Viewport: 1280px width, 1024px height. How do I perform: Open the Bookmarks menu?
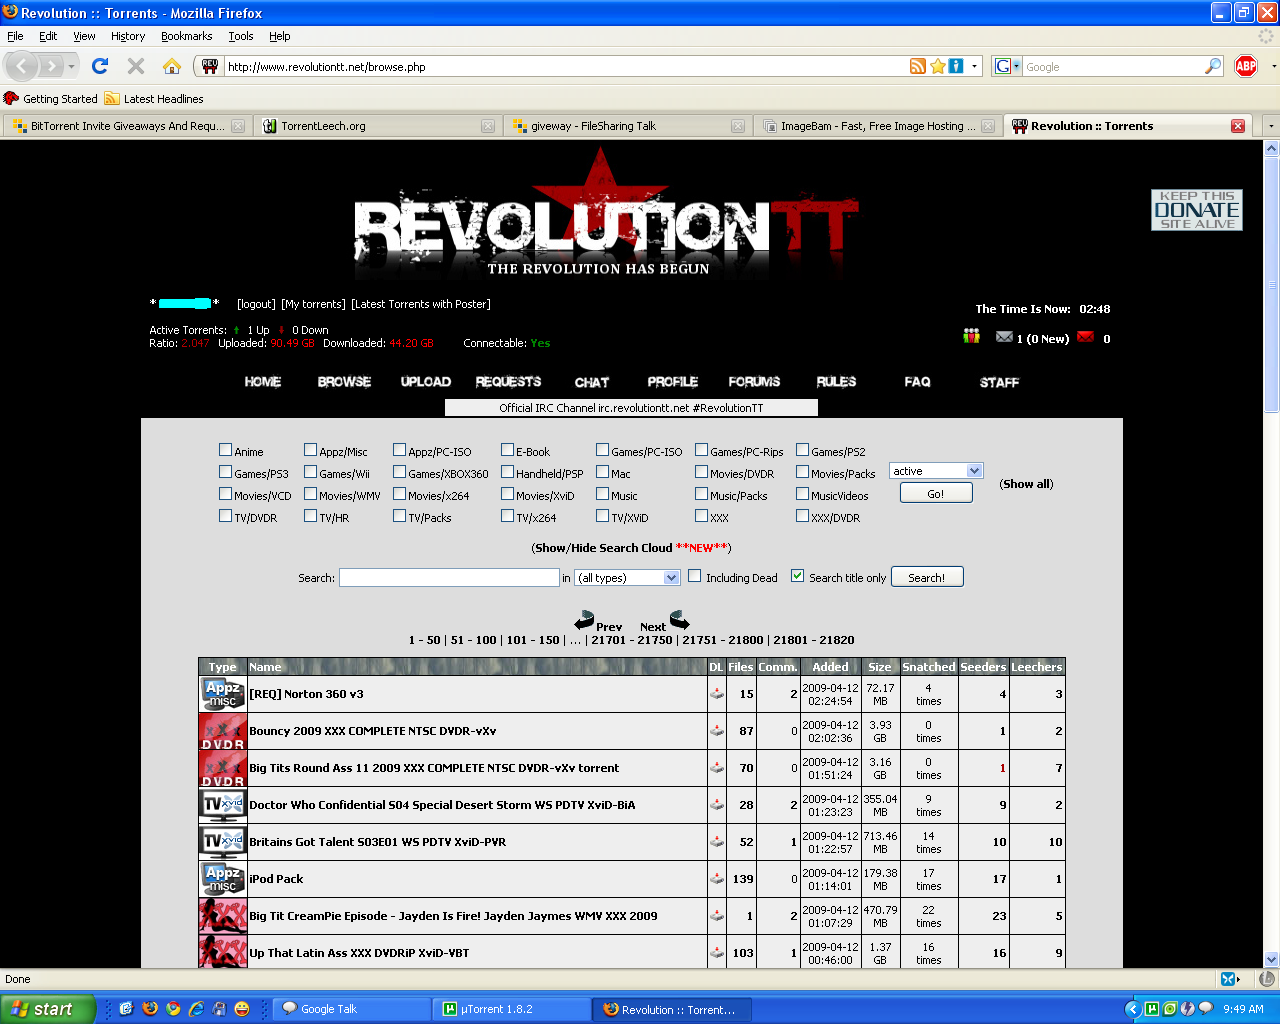pos(186,36)
